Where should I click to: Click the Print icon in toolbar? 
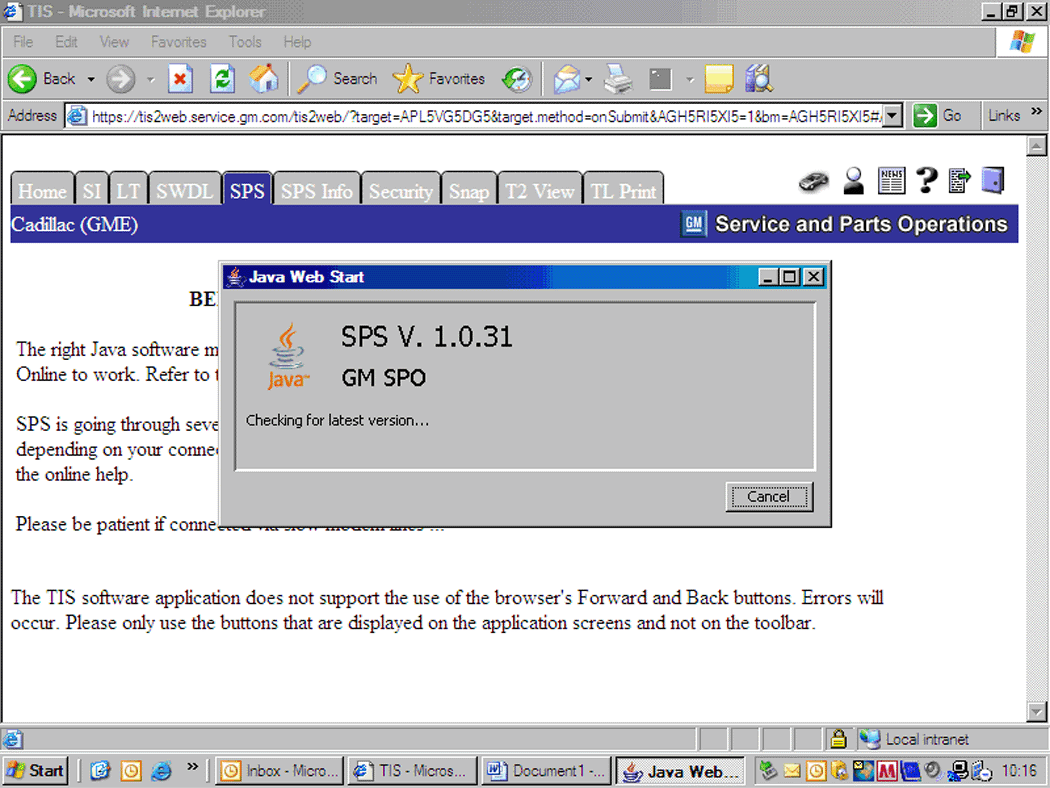pos(618,79)
